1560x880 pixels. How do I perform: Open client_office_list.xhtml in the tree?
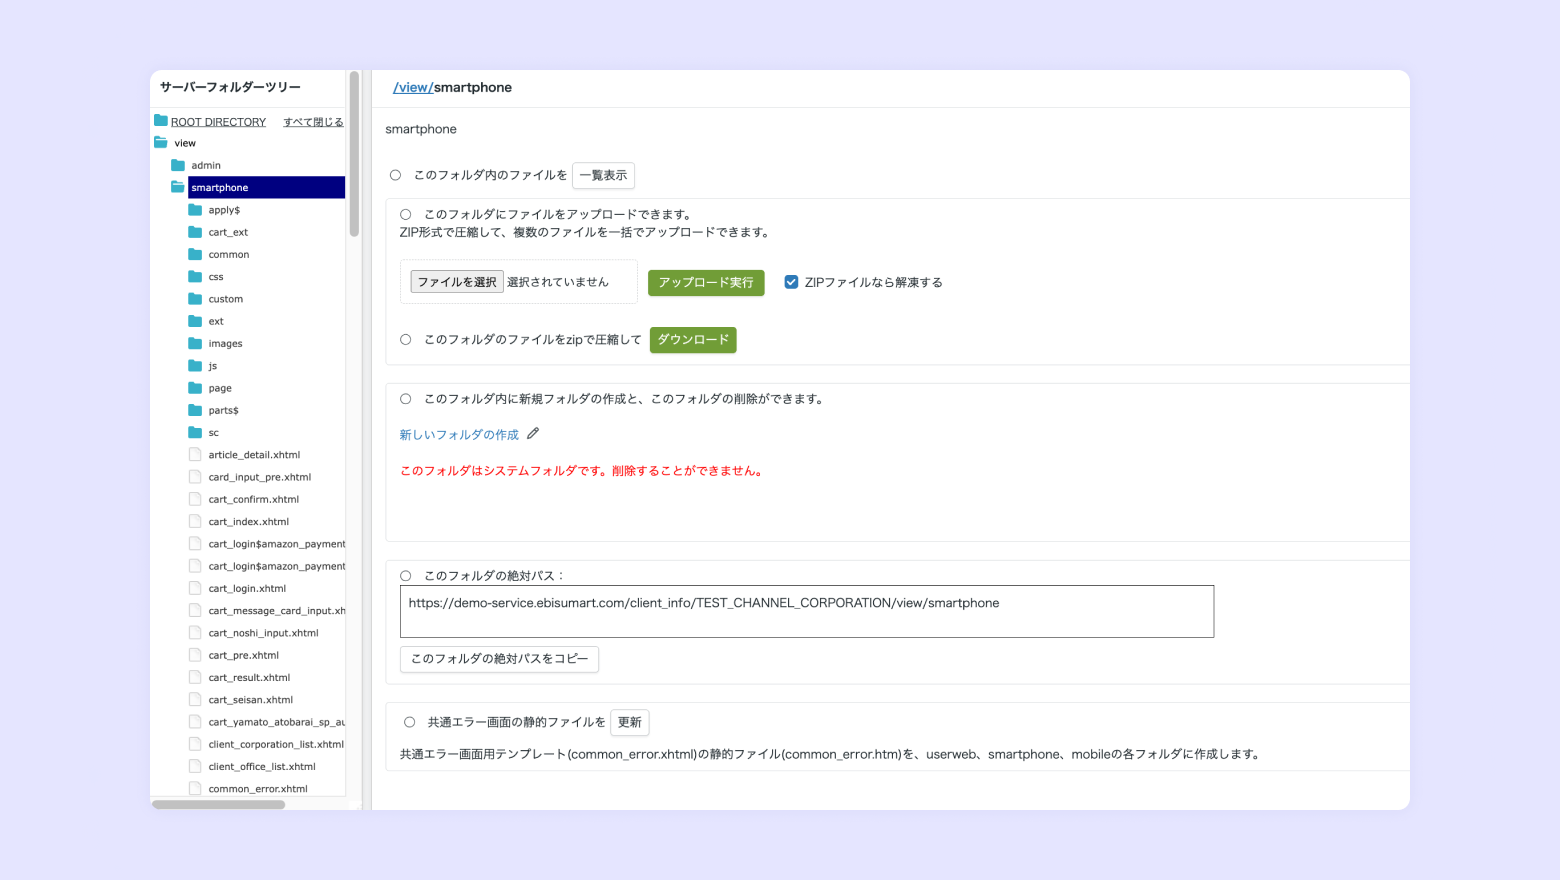point(262,766)
